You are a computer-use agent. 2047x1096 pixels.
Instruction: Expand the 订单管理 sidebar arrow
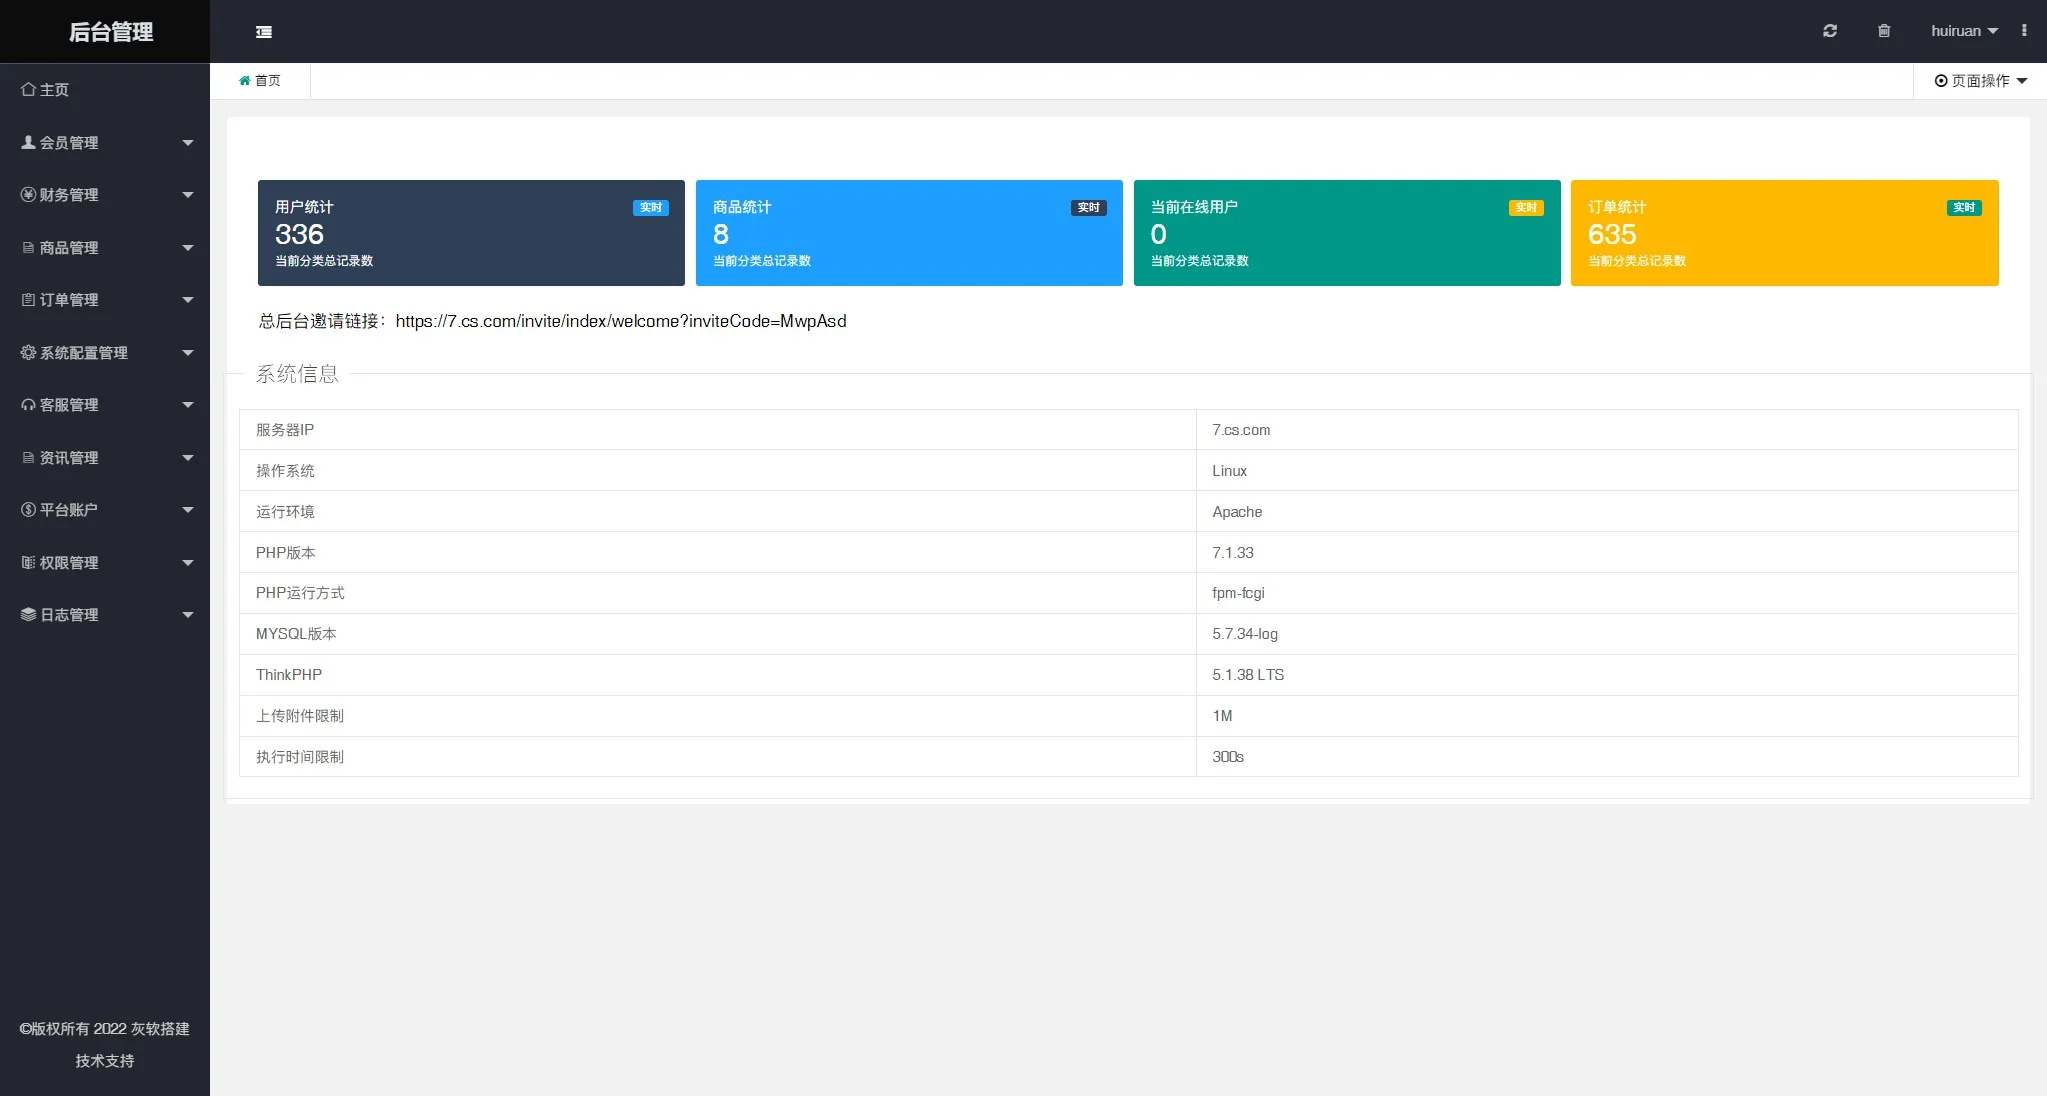[x=187, y=300]
